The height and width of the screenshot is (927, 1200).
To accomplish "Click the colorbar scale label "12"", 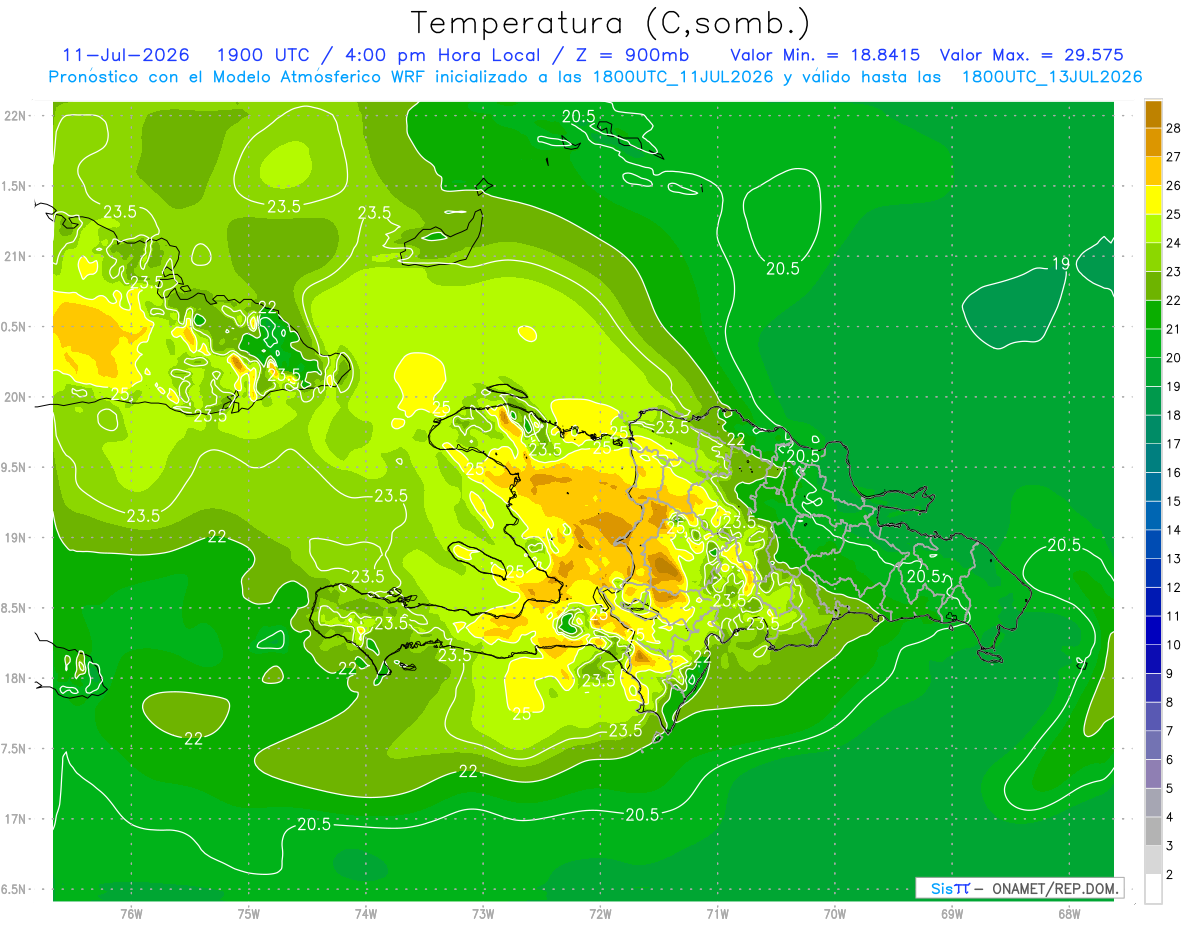I will (1174, 587).
